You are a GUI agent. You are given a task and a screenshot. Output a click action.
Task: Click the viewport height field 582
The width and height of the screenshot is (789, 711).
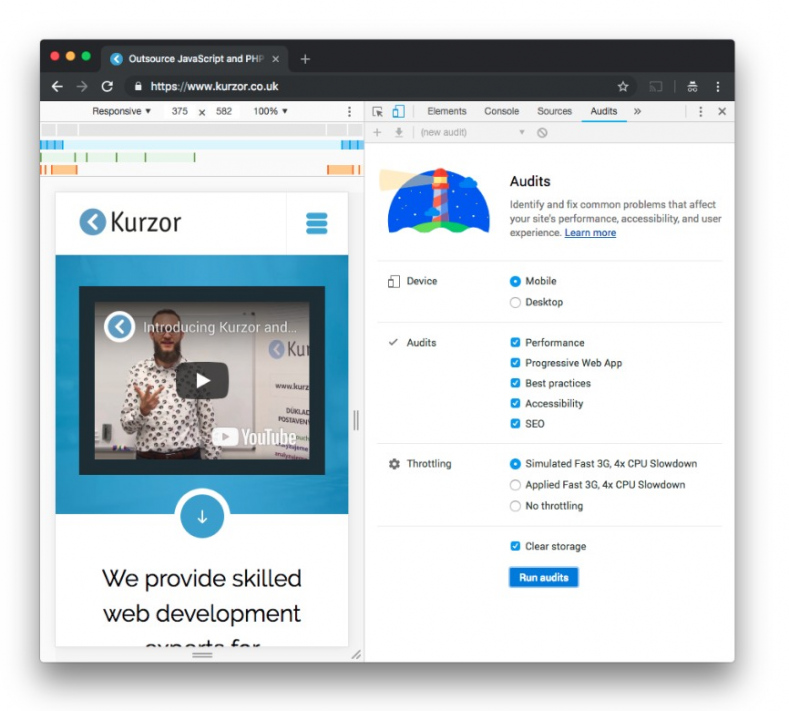point(224,111)
